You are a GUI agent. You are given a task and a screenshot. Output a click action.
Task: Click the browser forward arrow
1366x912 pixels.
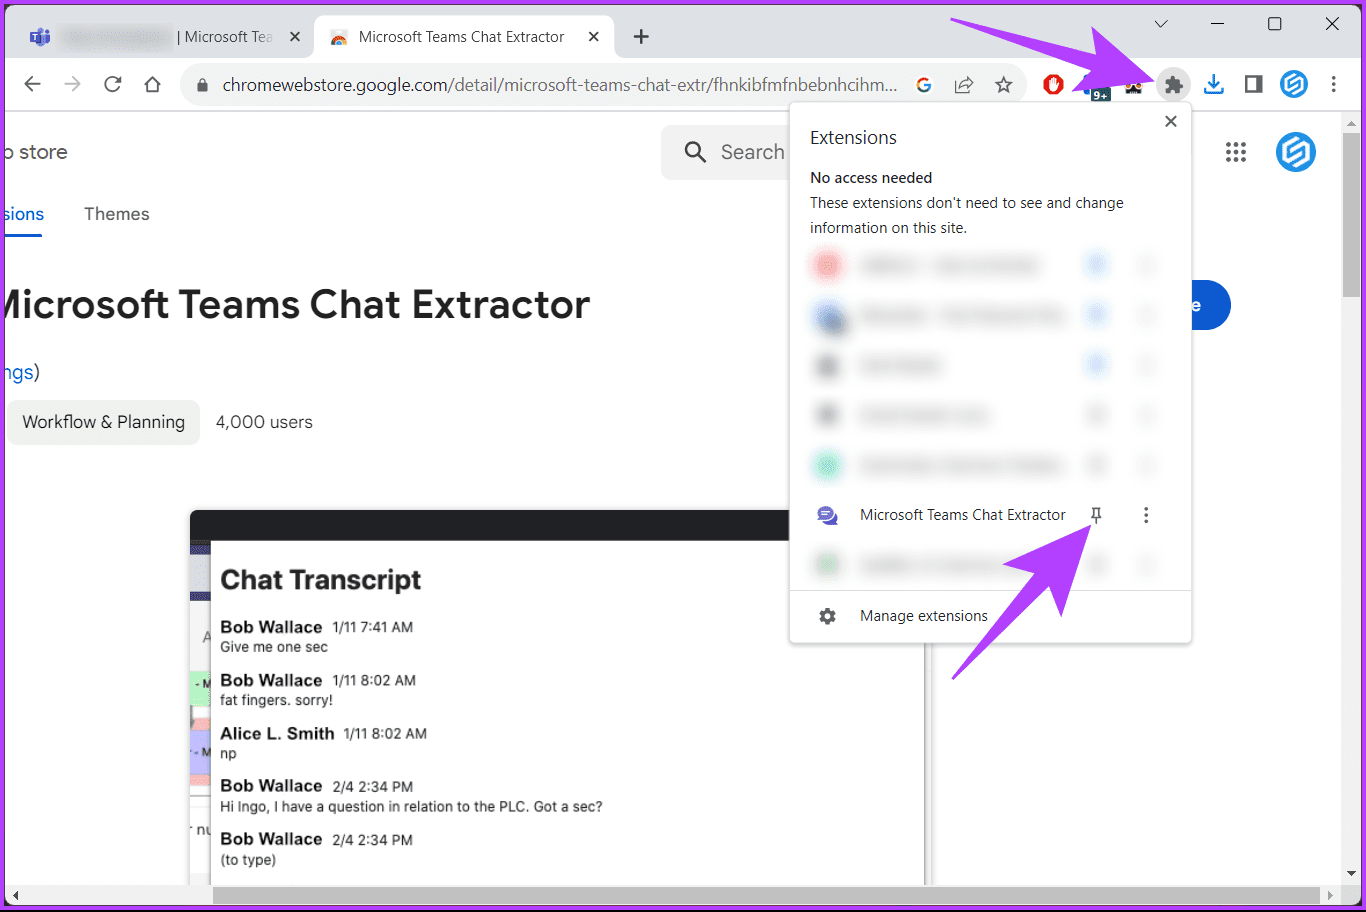pos(72,85)
